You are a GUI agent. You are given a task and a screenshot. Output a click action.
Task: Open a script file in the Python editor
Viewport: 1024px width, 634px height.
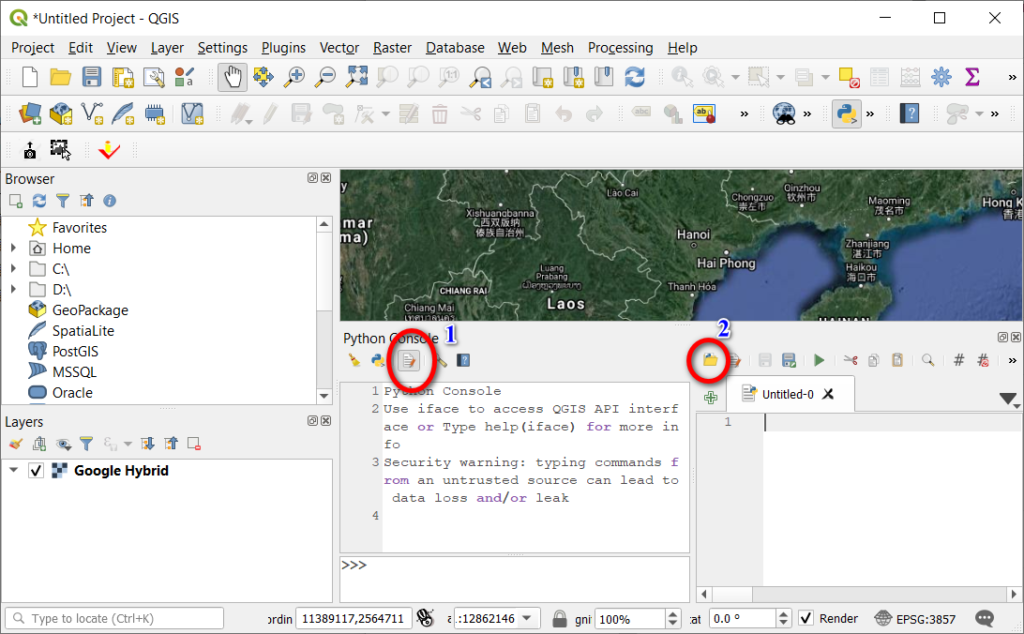tap(708, 361)
